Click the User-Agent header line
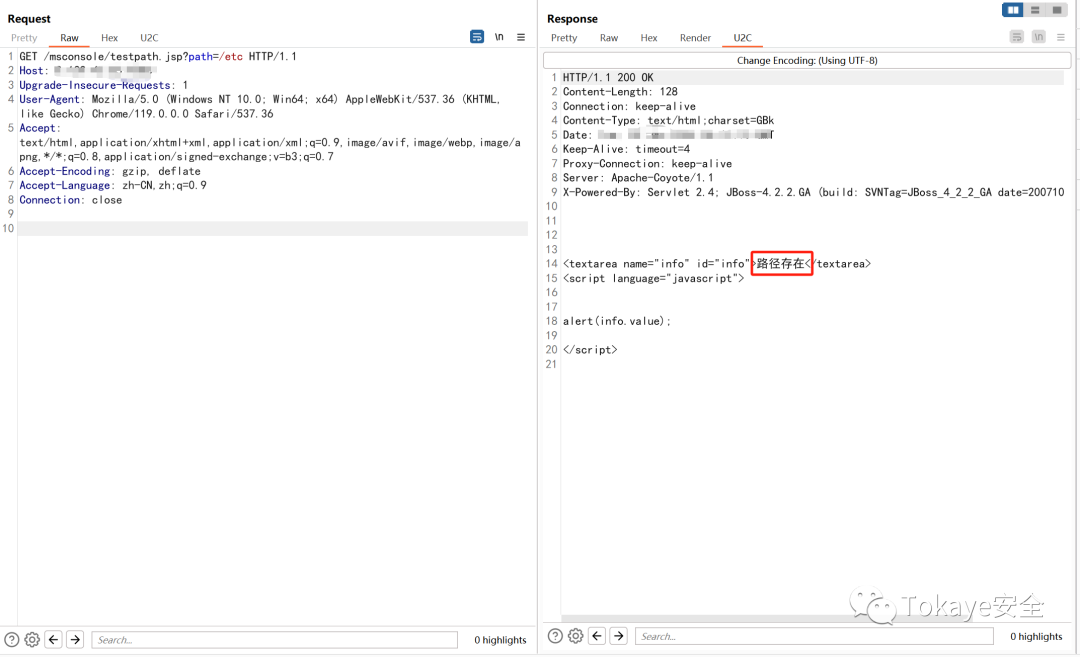 tap(260, 107)
